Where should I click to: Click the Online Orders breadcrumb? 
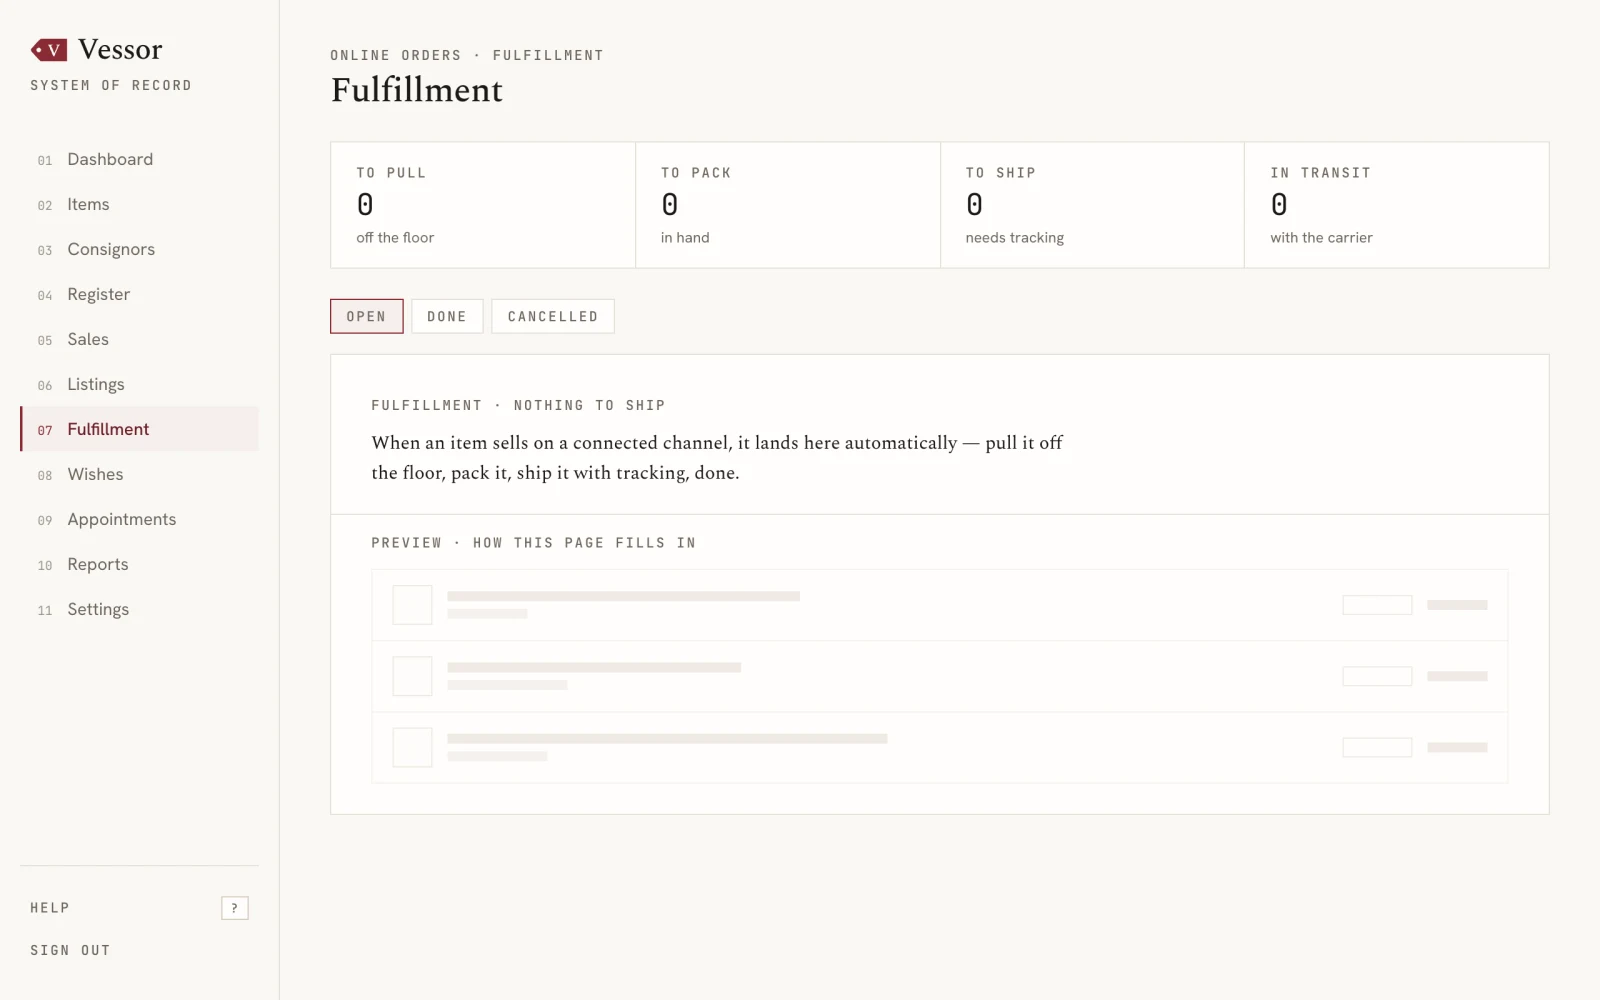click(x=396, y=55)
